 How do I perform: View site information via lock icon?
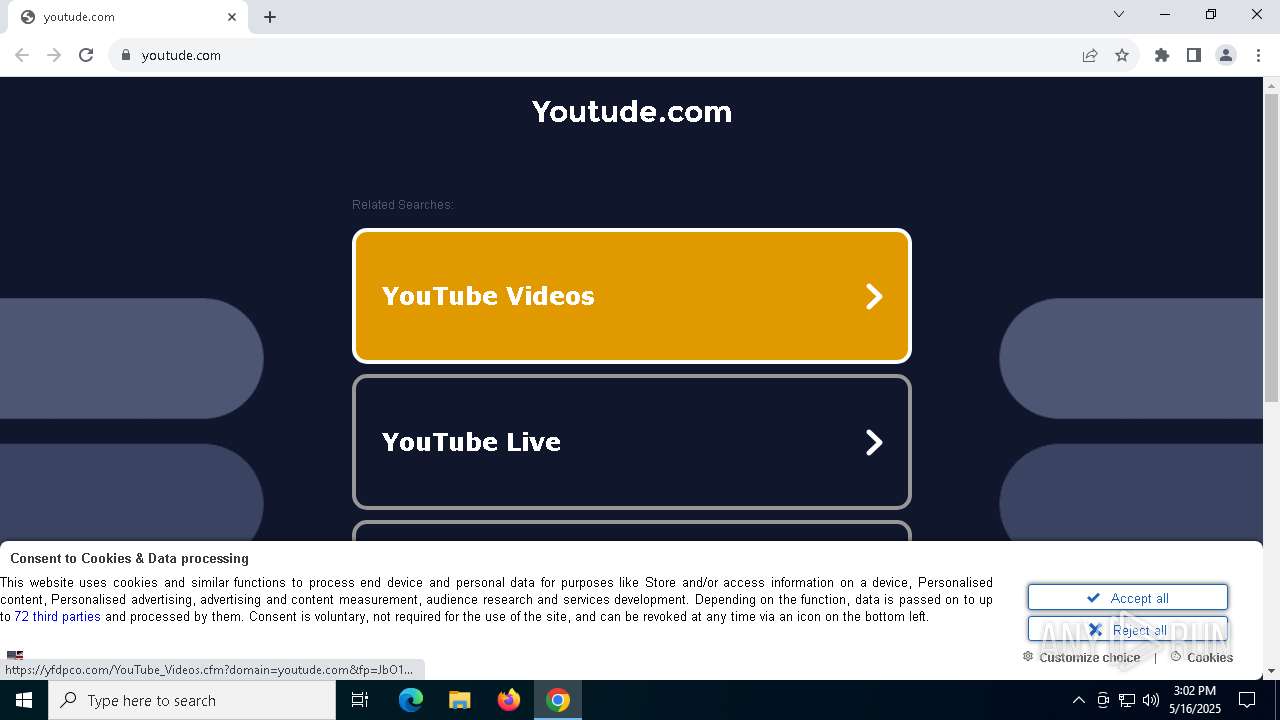(126, 55)
